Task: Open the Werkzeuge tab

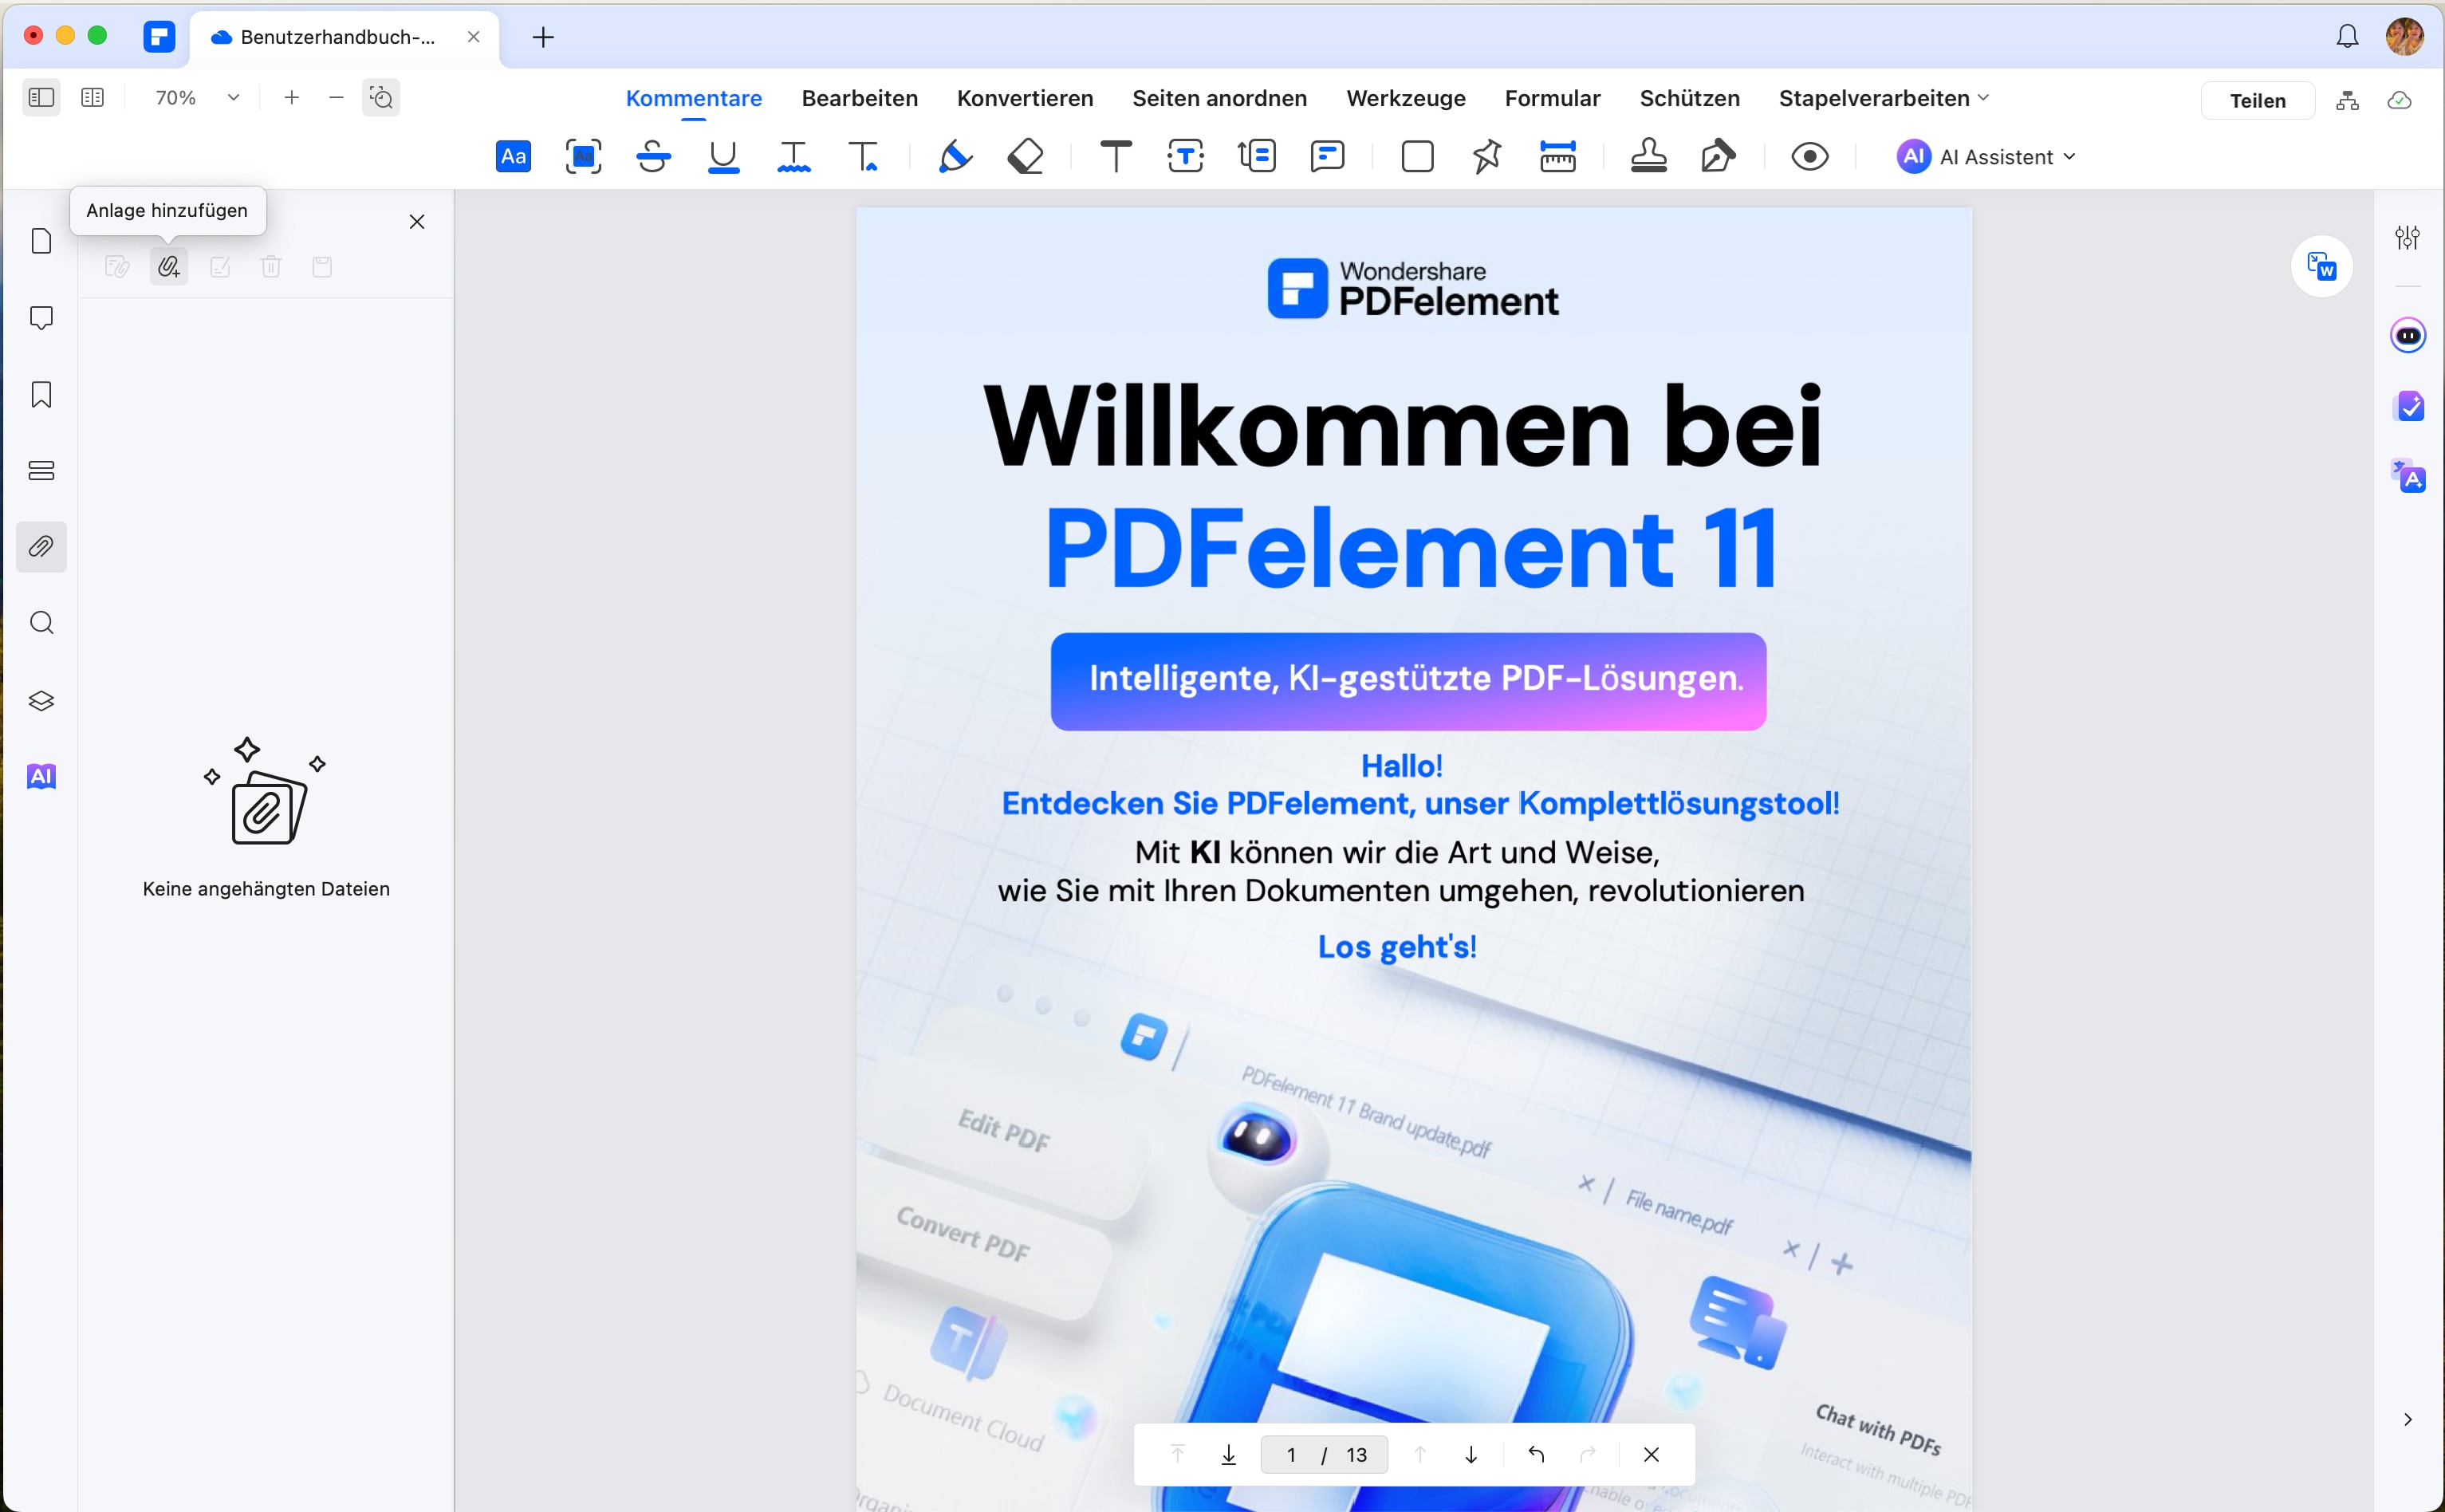Action: tap(1405, 98)
